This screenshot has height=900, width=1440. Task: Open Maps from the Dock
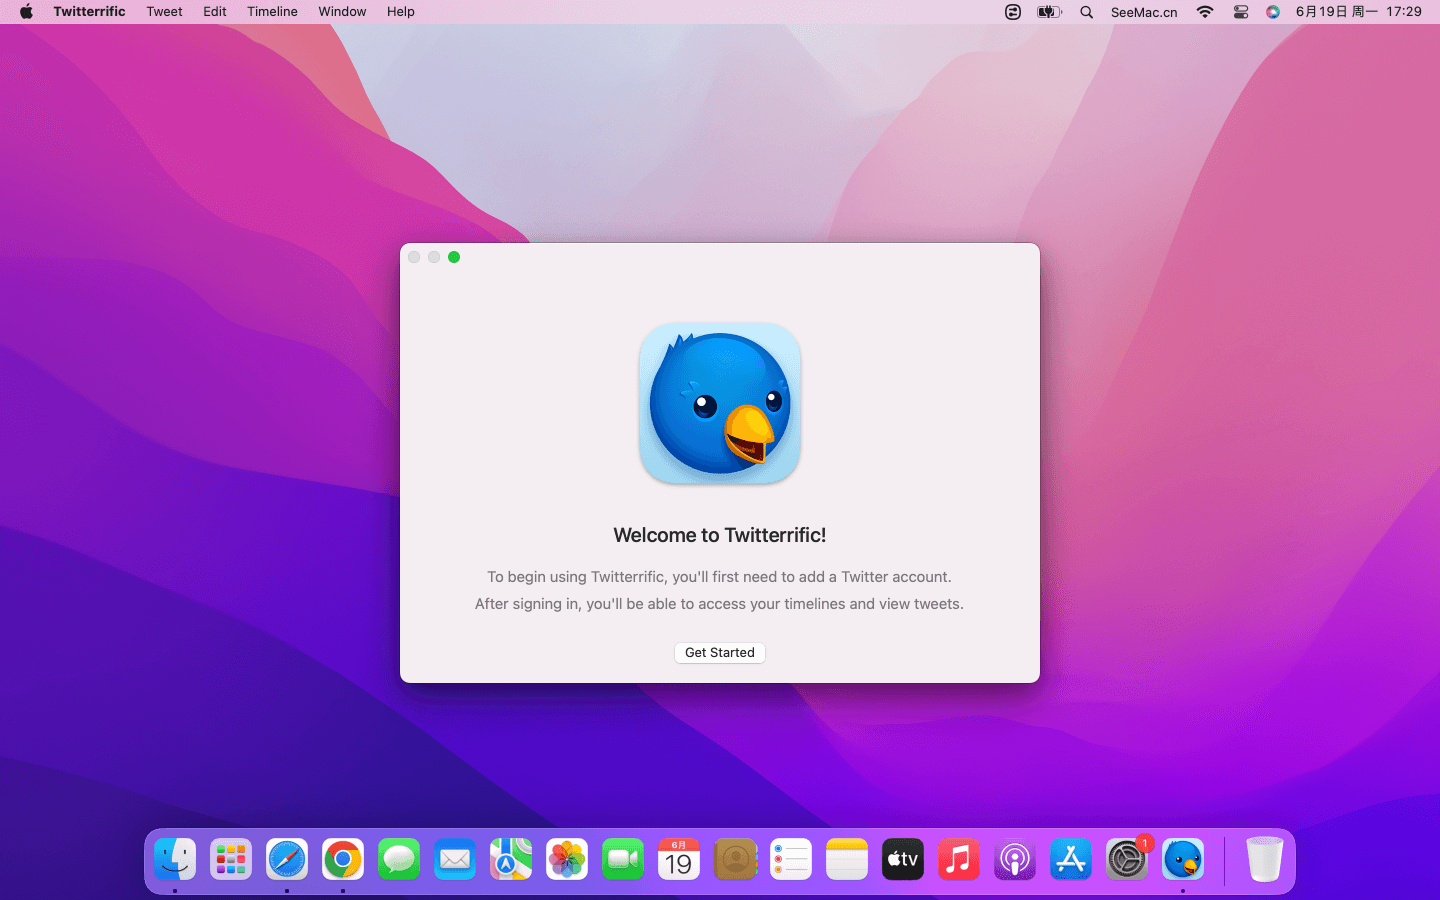[511, 859]
